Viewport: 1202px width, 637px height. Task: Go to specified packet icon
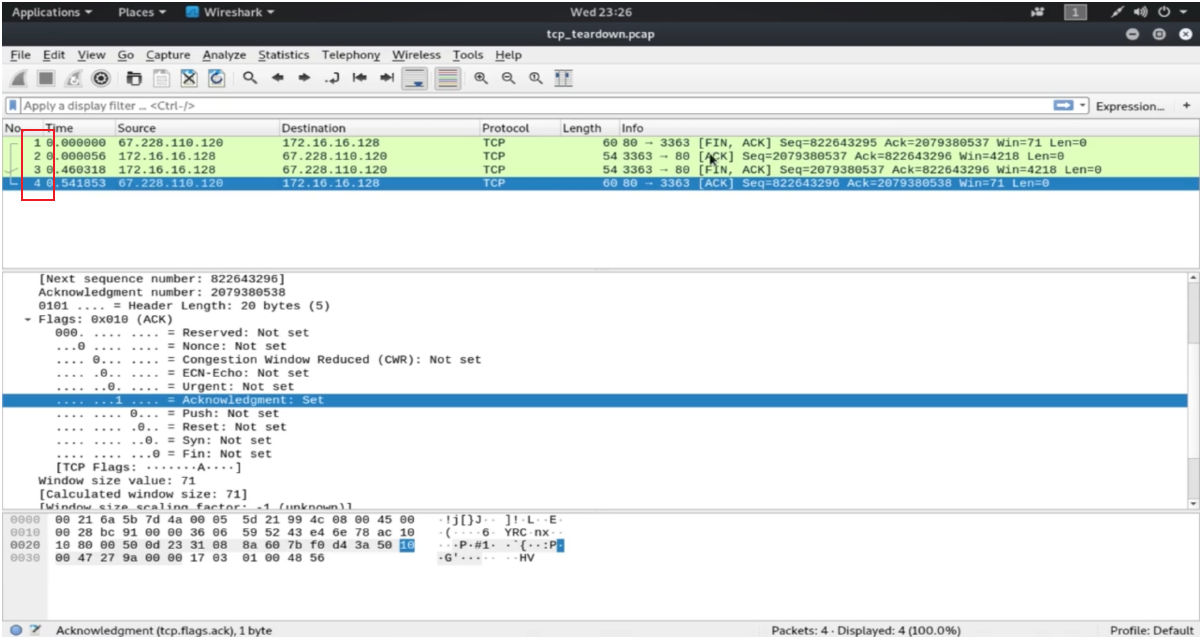pos(333,78)
